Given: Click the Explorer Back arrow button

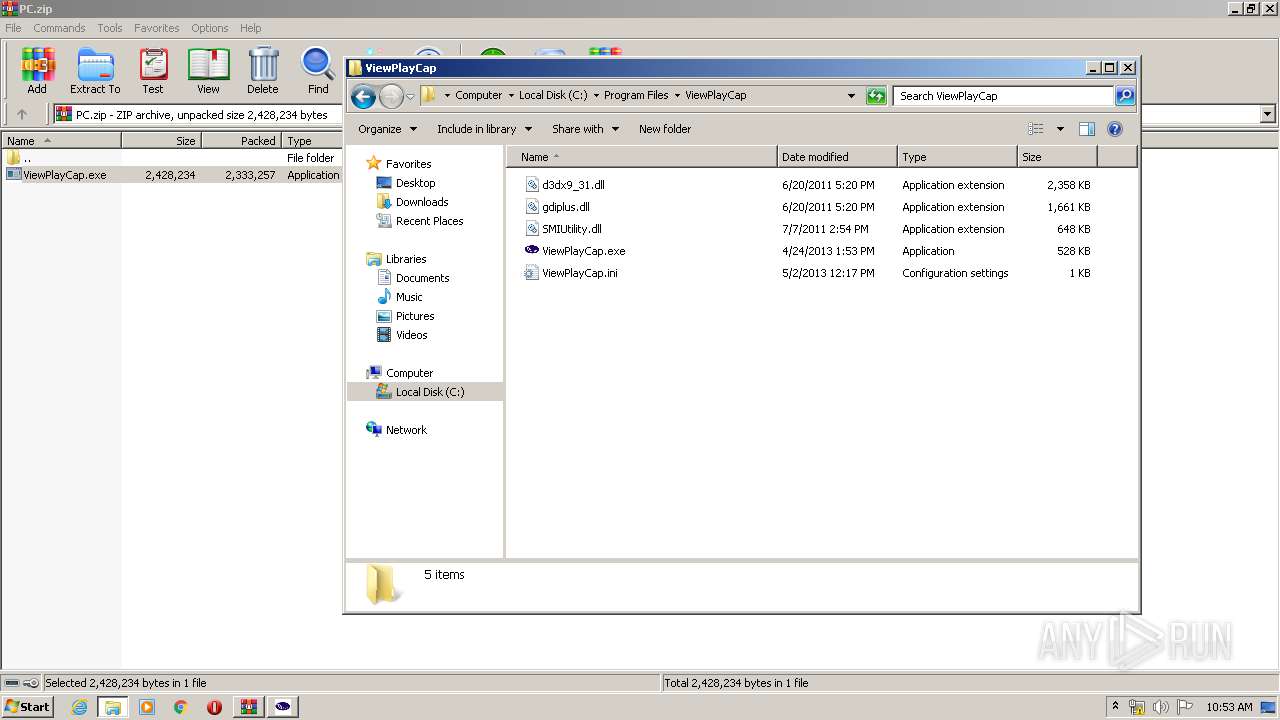Looking at the screenshot, I should pos(363,96).
